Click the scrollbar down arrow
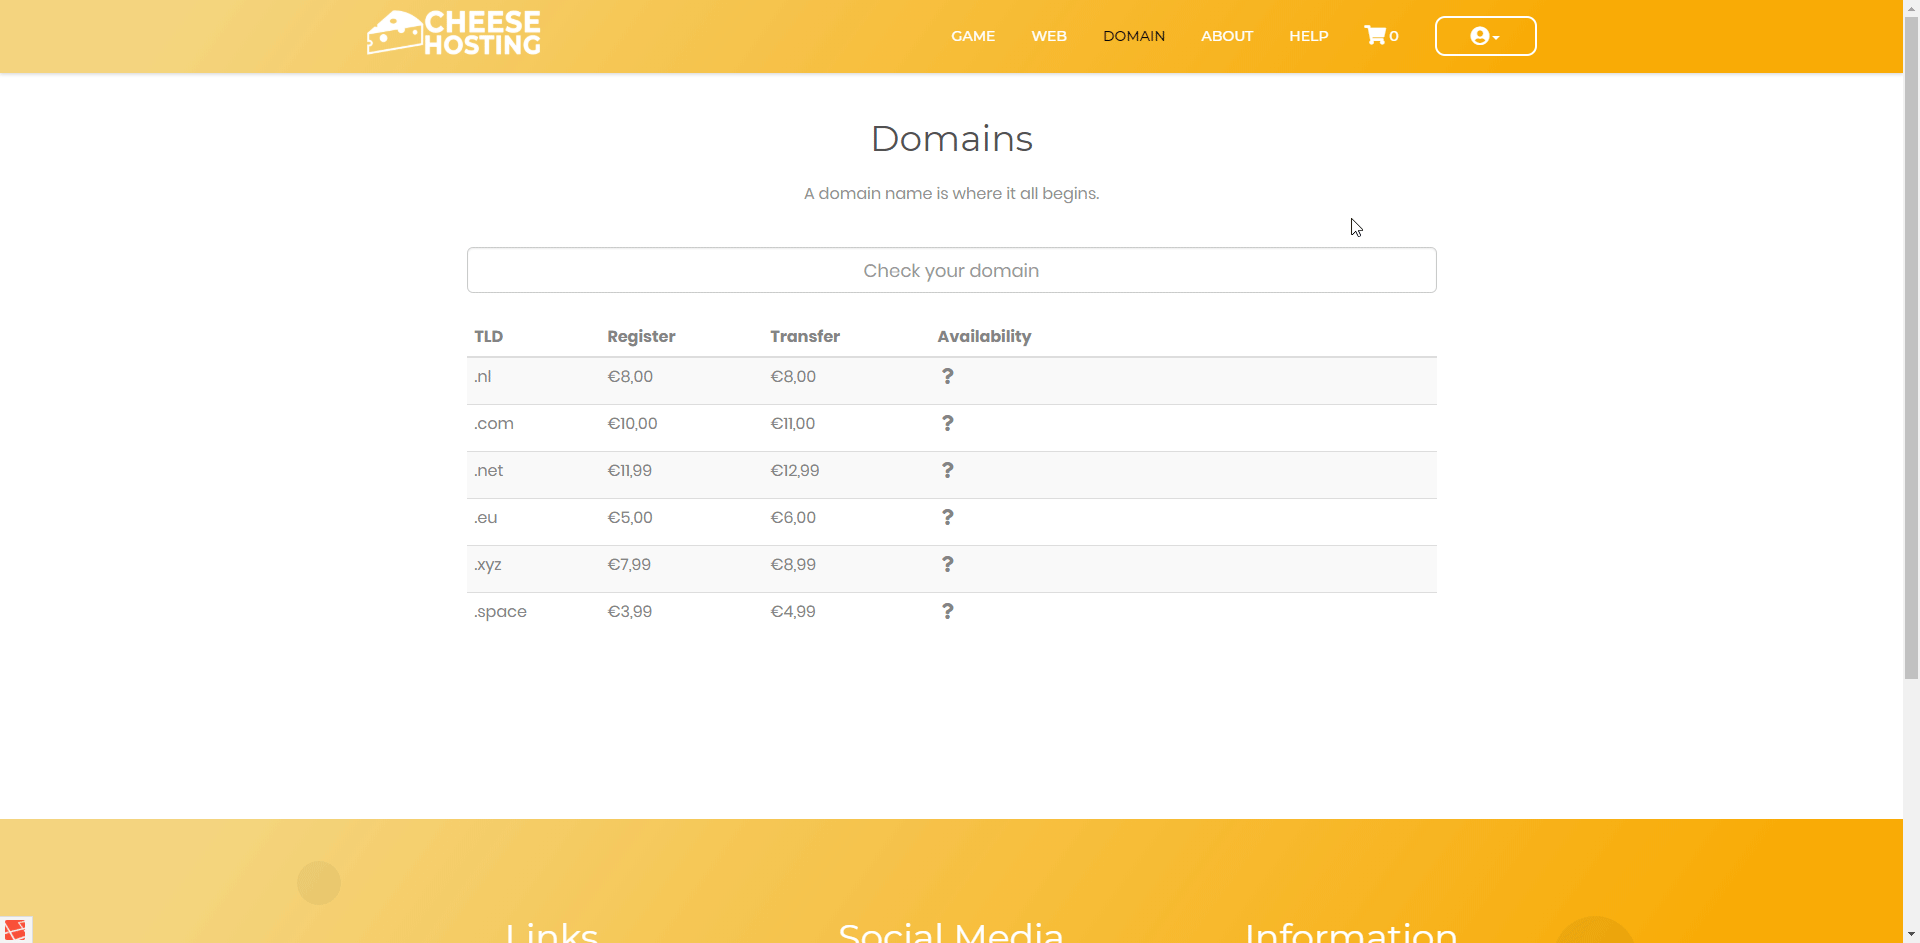This screenshot has width=1920, height=943. click(x=1911, y=935)
